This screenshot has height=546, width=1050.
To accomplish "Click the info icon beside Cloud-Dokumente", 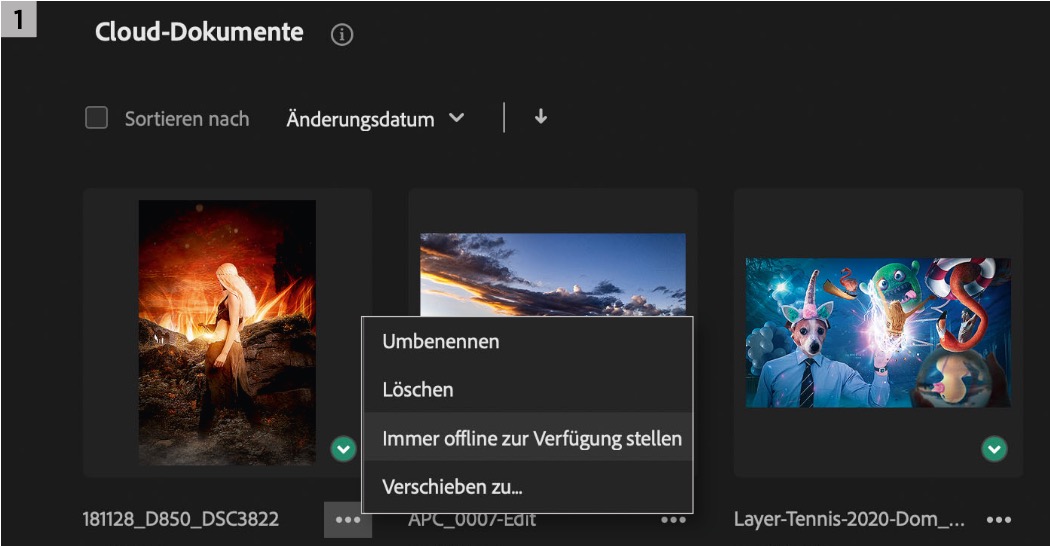I will pos(342,35).
